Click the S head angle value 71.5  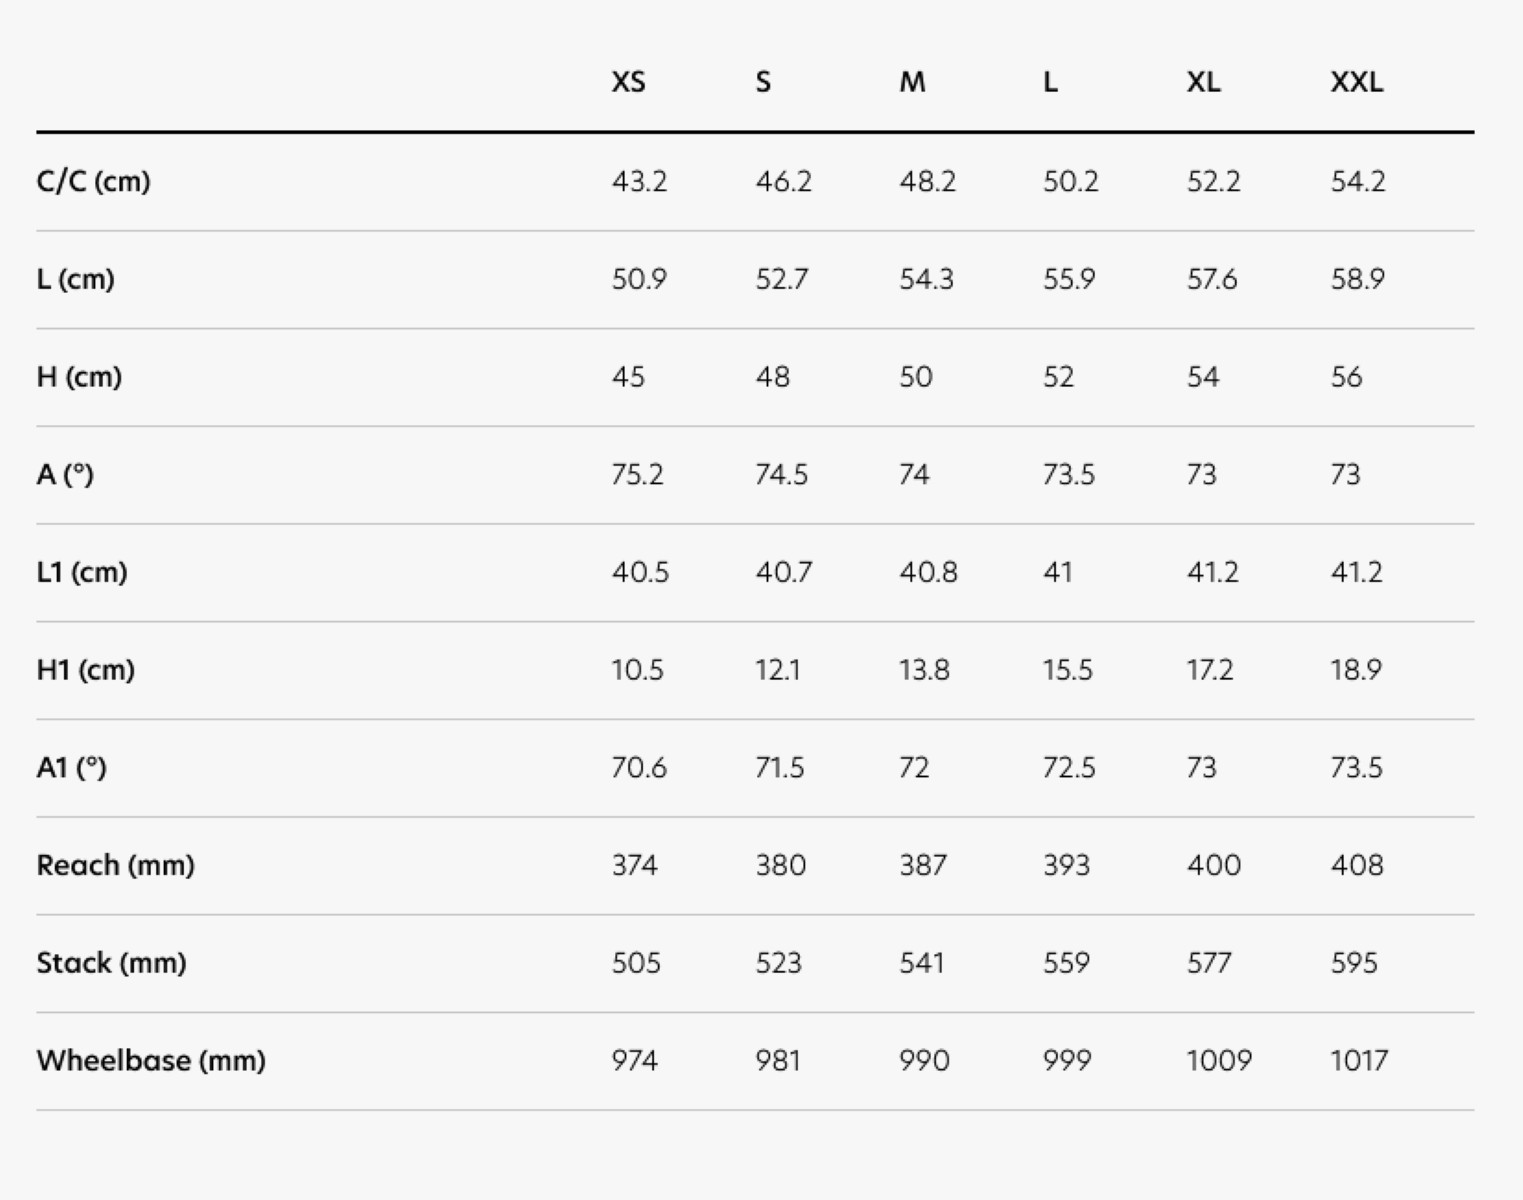779,767
